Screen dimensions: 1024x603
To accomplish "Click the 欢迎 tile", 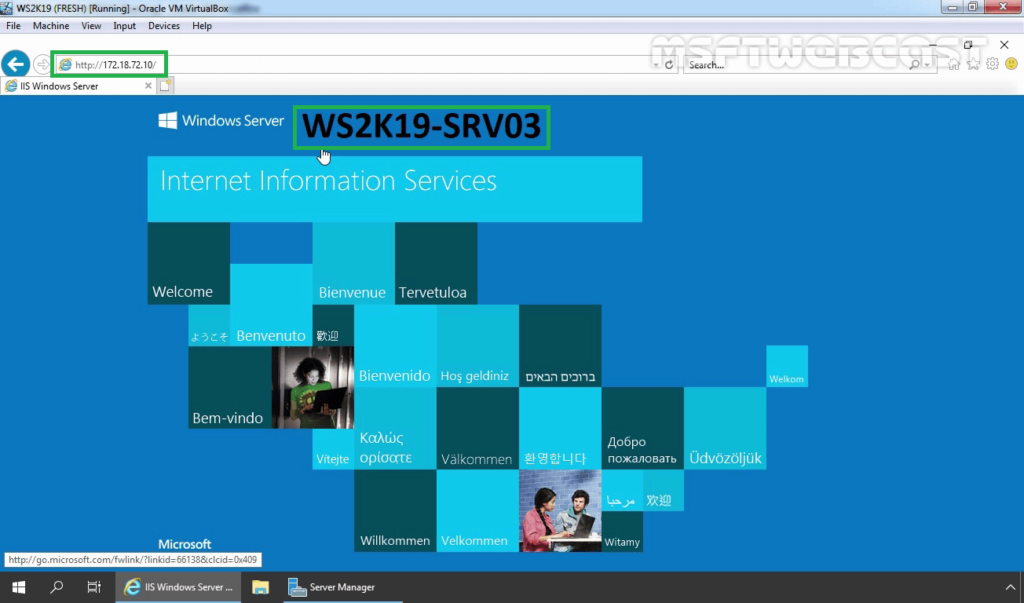I will pos(663,490).
